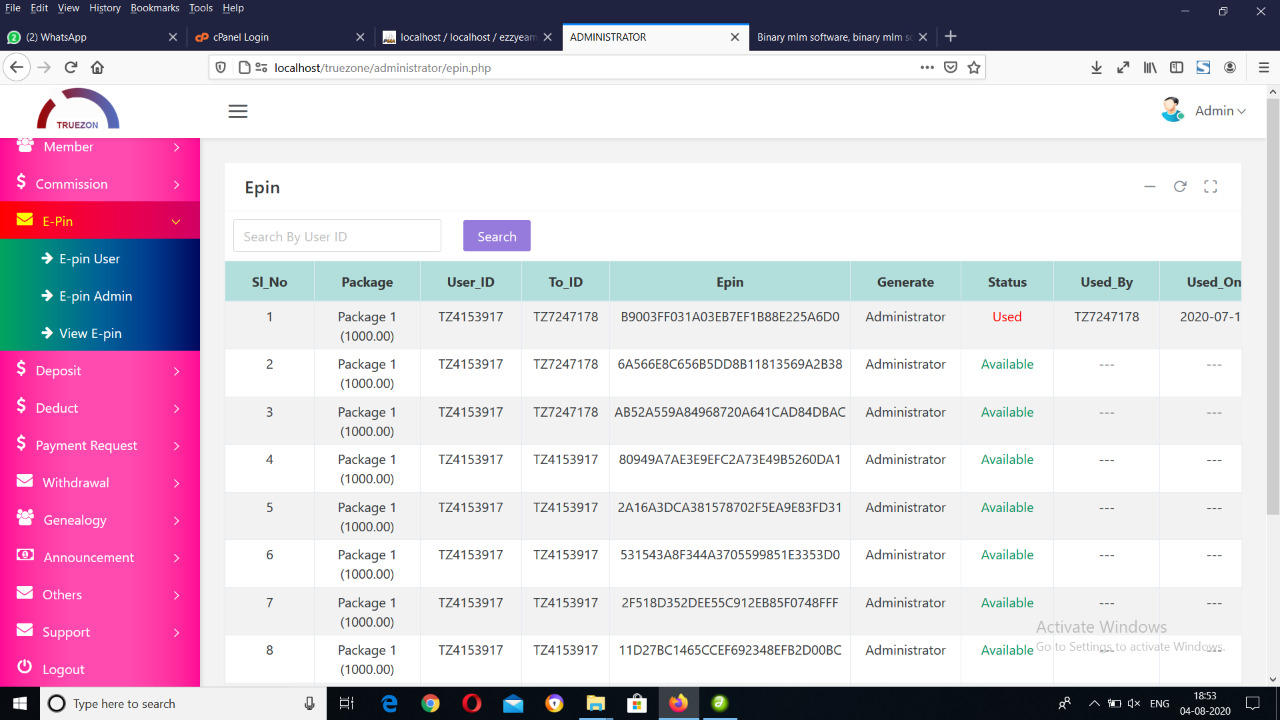Open E-pin Admin page
The width and height of the screenshot is (1280, 720).
coord(95,296)
